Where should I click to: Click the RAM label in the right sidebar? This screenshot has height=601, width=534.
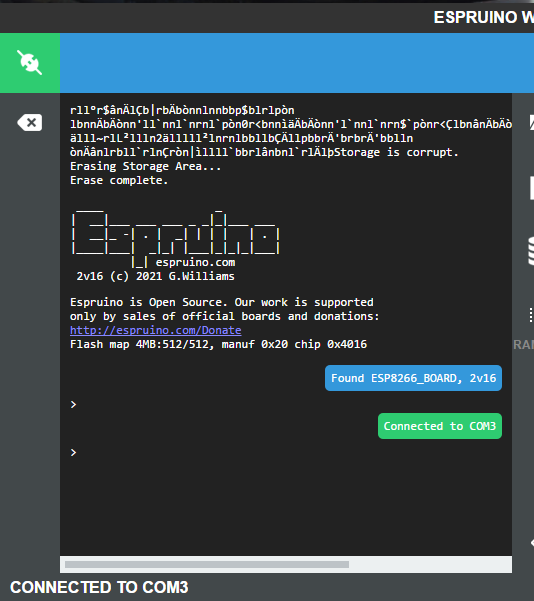[x=523, y=345]
